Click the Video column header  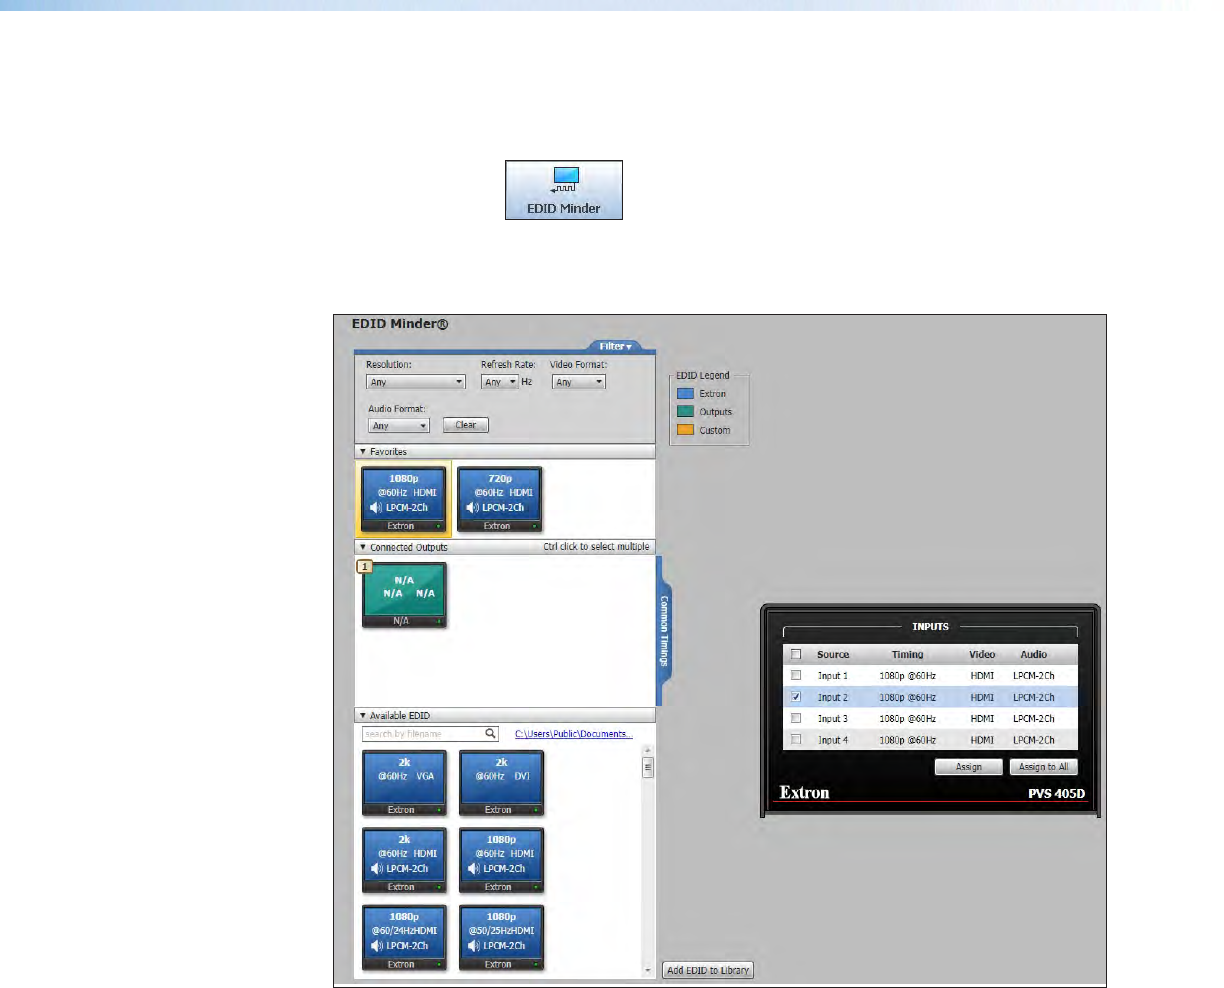pos(982,655)
